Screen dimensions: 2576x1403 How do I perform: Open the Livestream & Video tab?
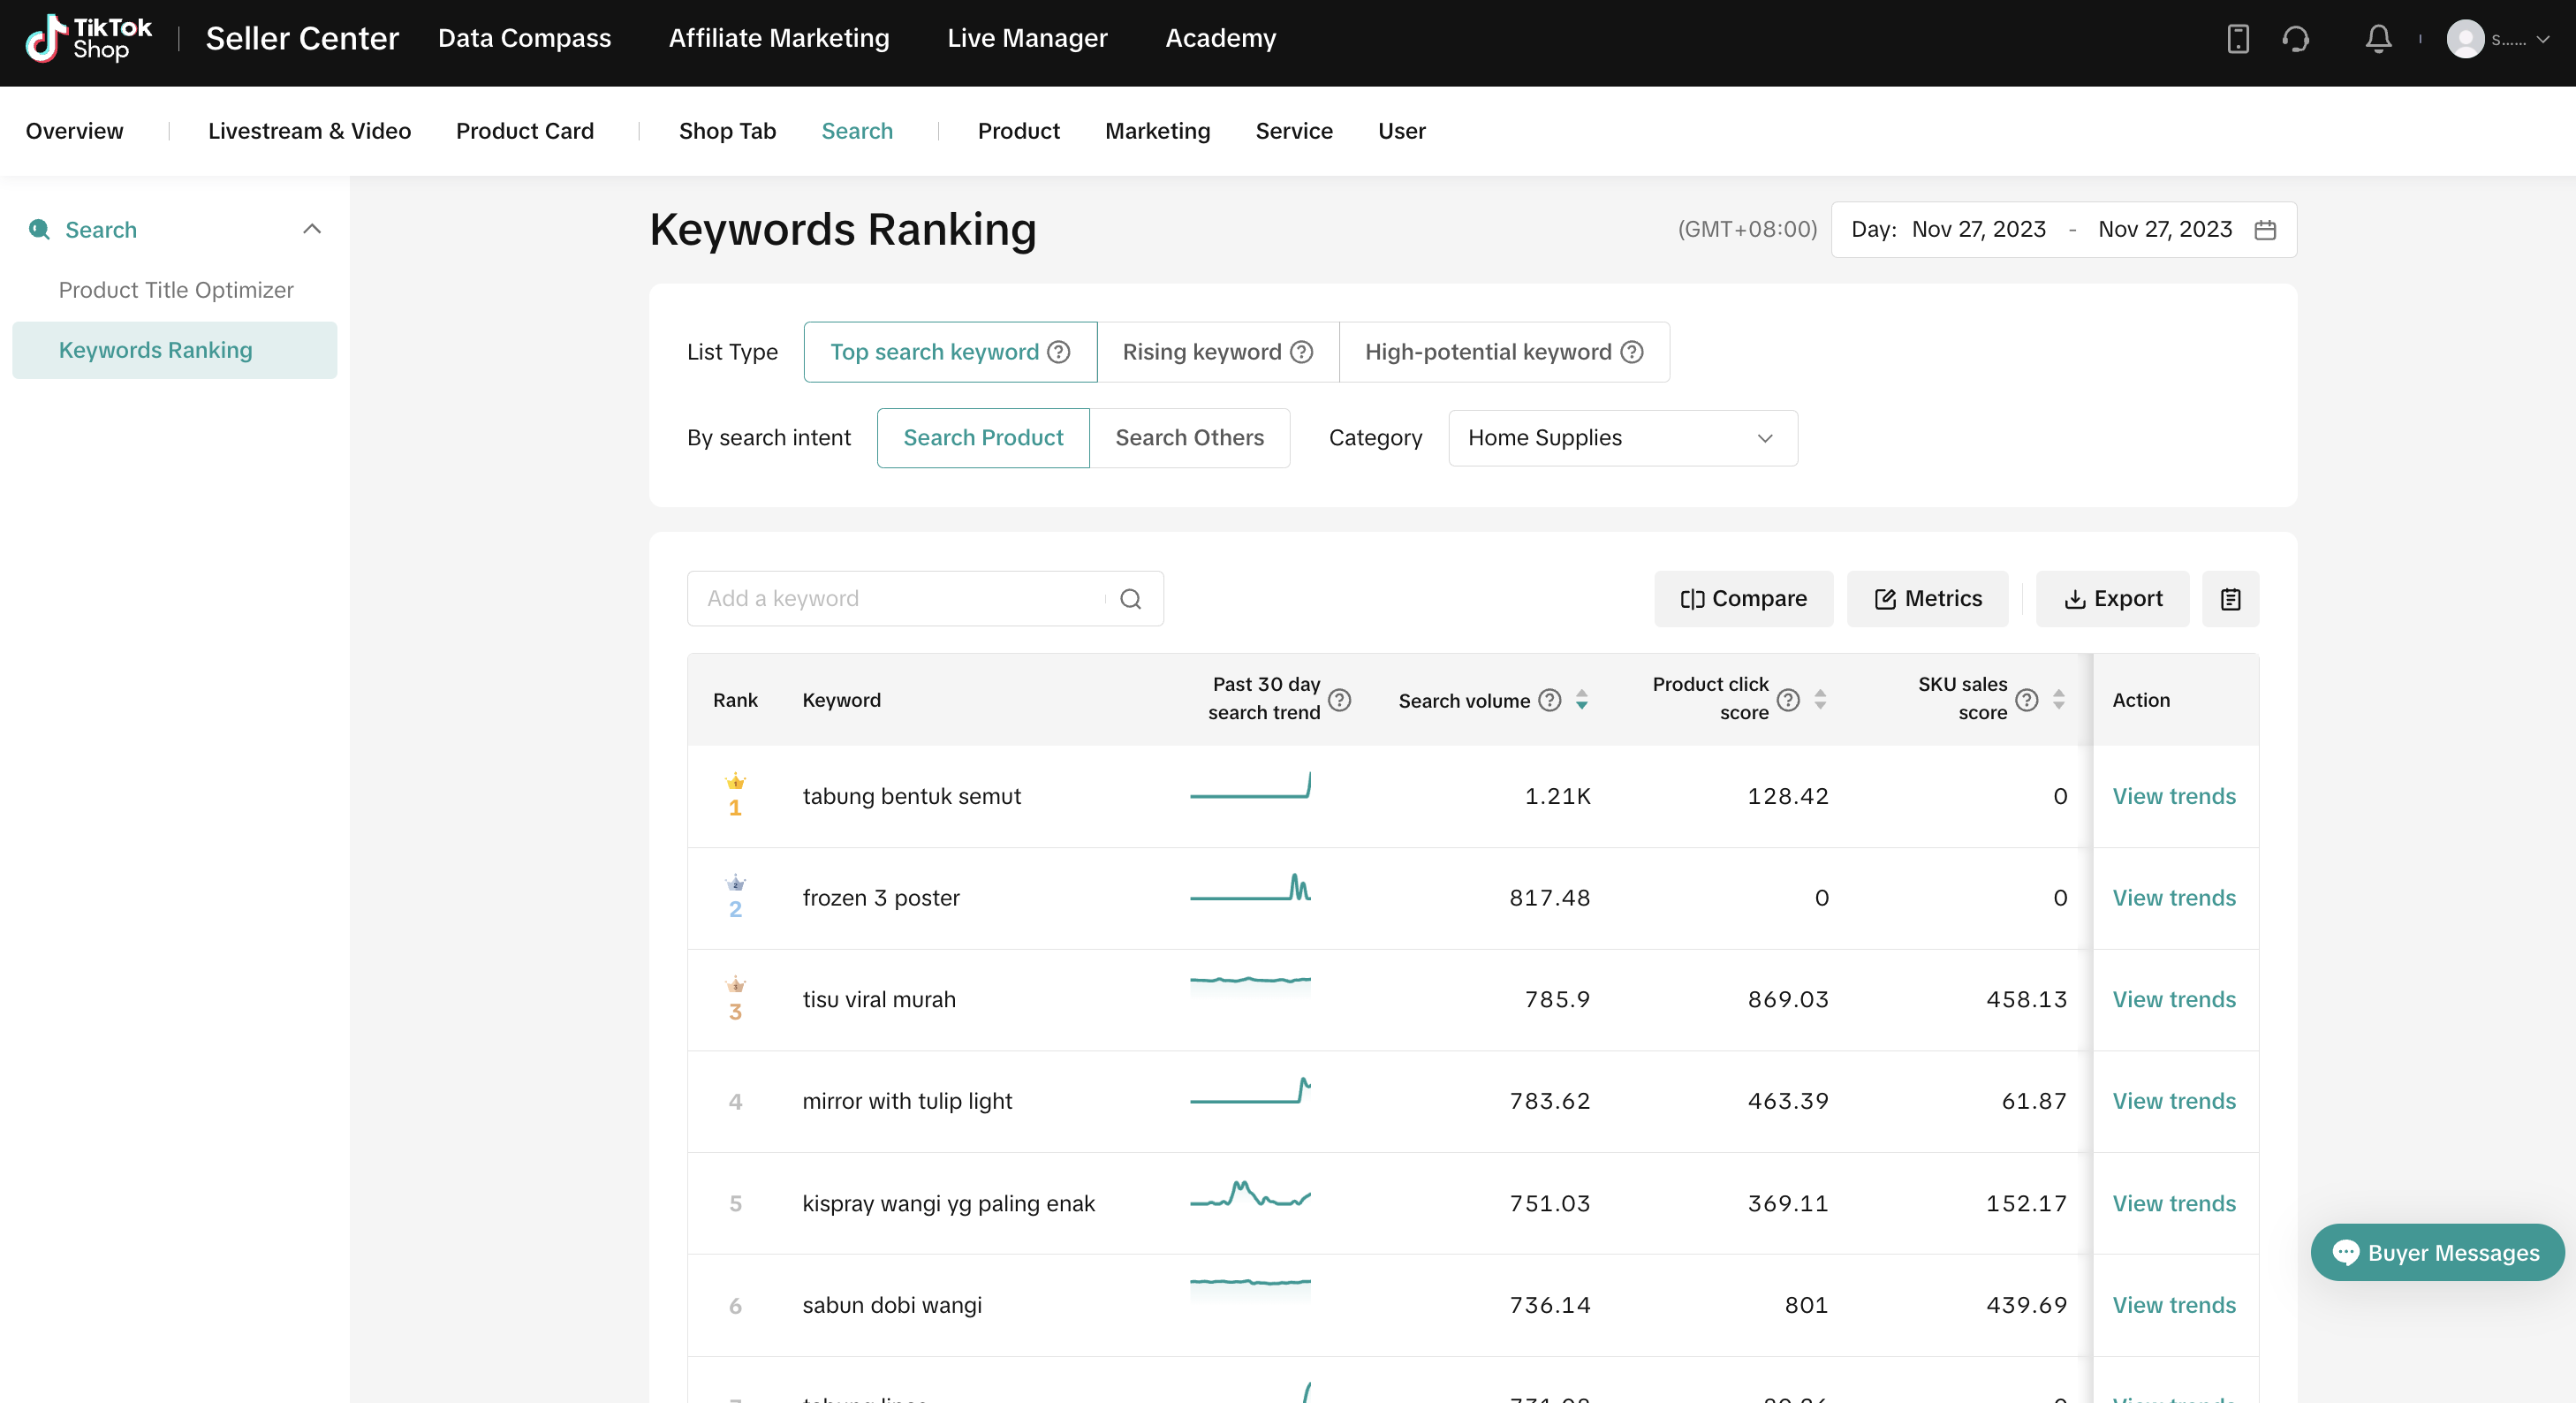pos(309,131)
